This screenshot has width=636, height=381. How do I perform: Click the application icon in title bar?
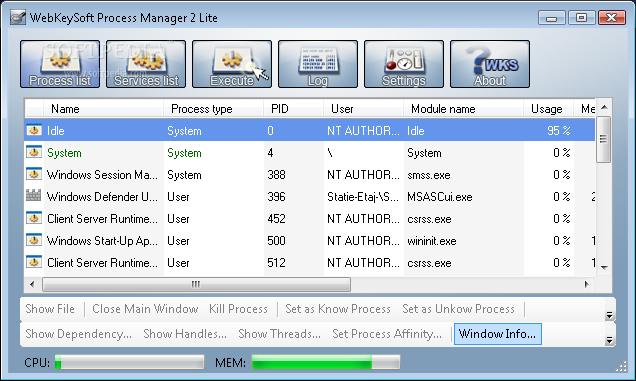point(18,18)
